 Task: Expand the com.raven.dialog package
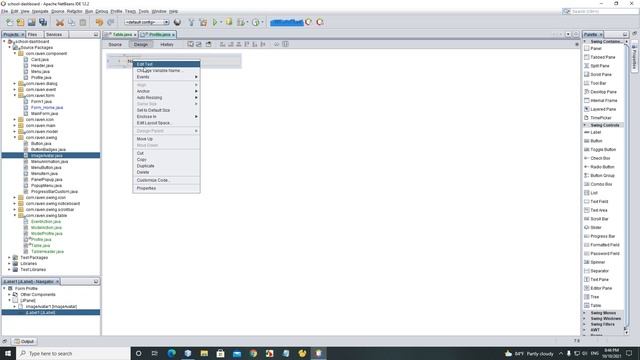click(15, 84)
